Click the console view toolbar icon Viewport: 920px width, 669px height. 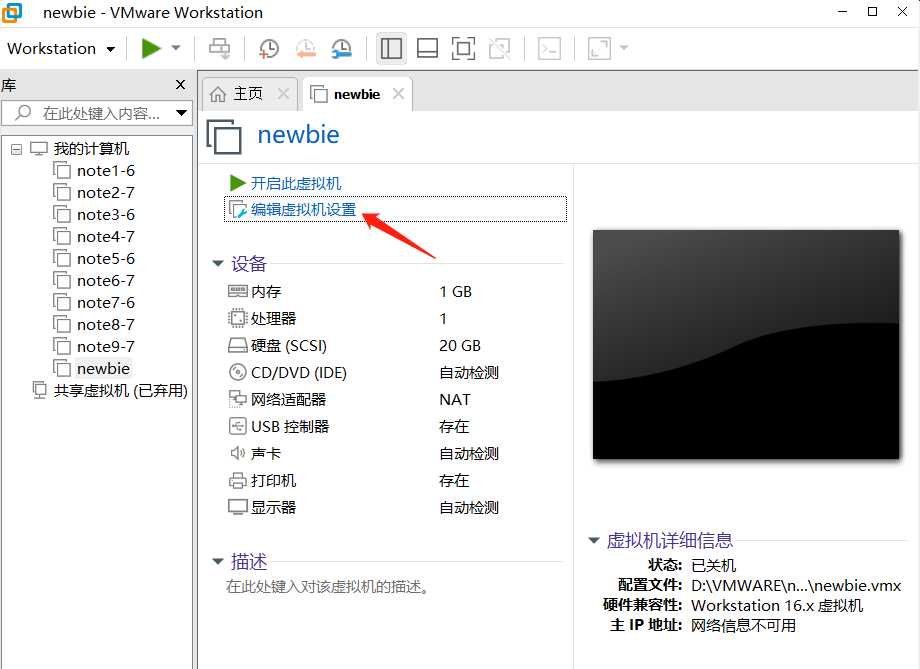pyautogui.click(x=549, y=48)
